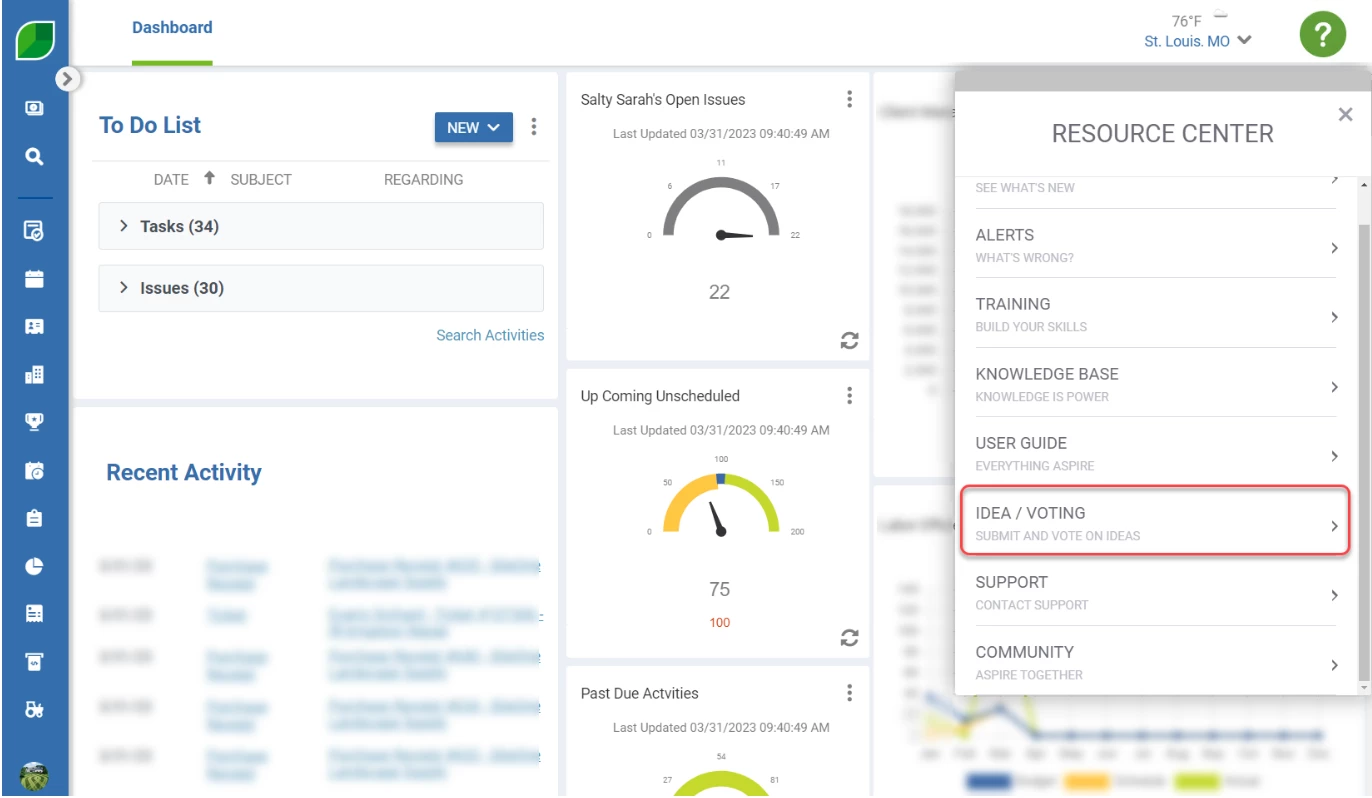Click the SUBJECT column header
The height and width of the screenshot is (798, 1372).
tap(261, 180)
